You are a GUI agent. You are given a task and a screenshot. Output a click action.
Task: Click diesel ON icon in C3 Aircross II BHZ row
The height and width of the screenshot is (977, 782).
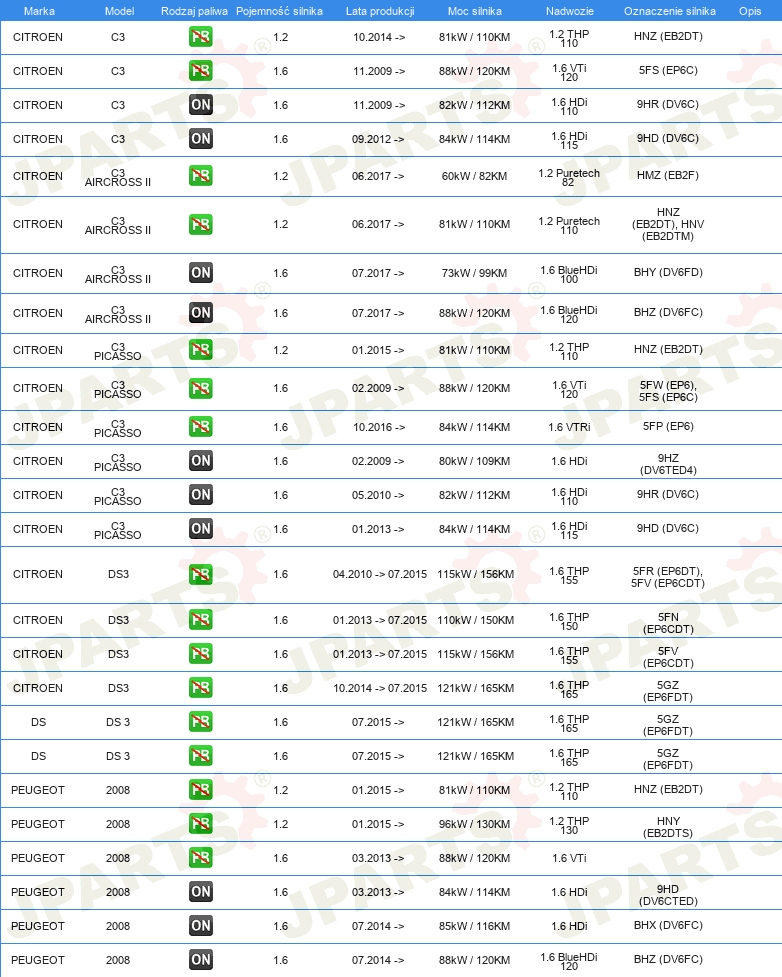coord(201,313)
